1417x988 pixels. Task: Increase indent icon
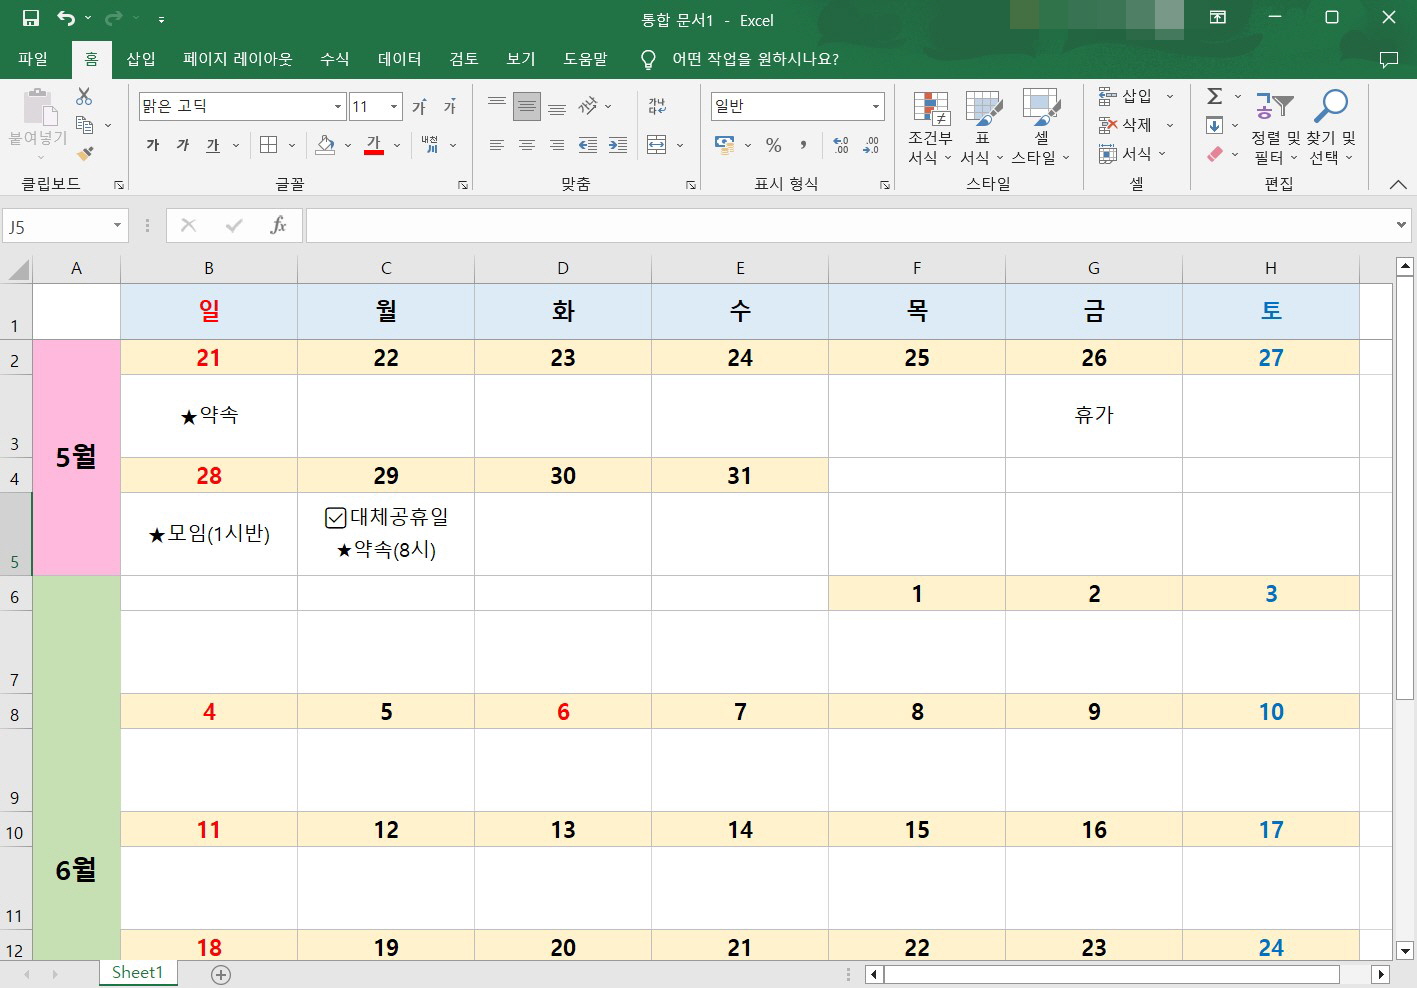[618, 145]
